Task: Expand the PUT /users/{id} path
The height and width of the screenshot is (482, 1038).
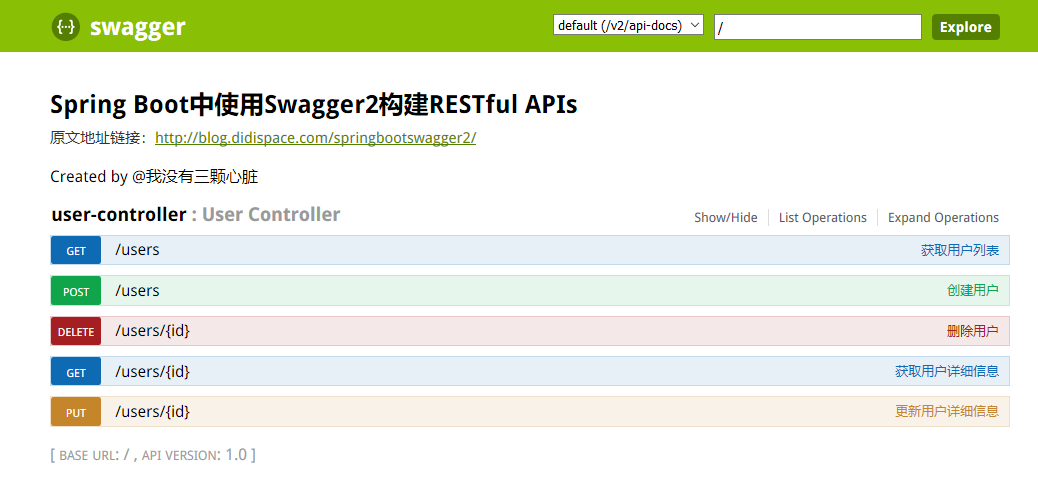Action: click(x=153, y=412)
